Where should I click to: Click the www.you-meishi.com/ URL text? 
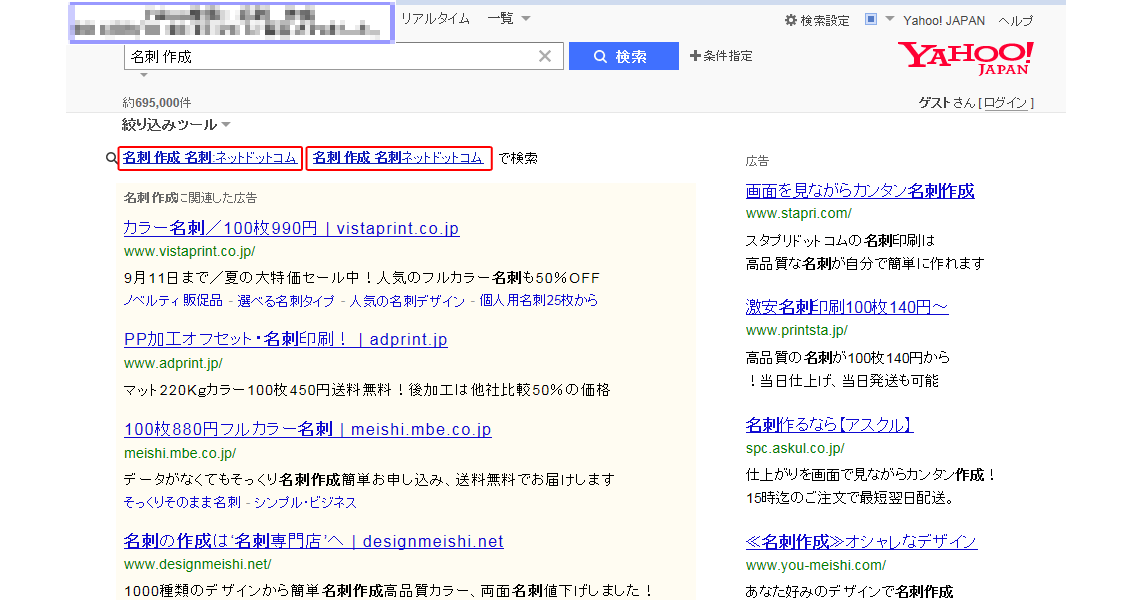(x=816, y=565)
